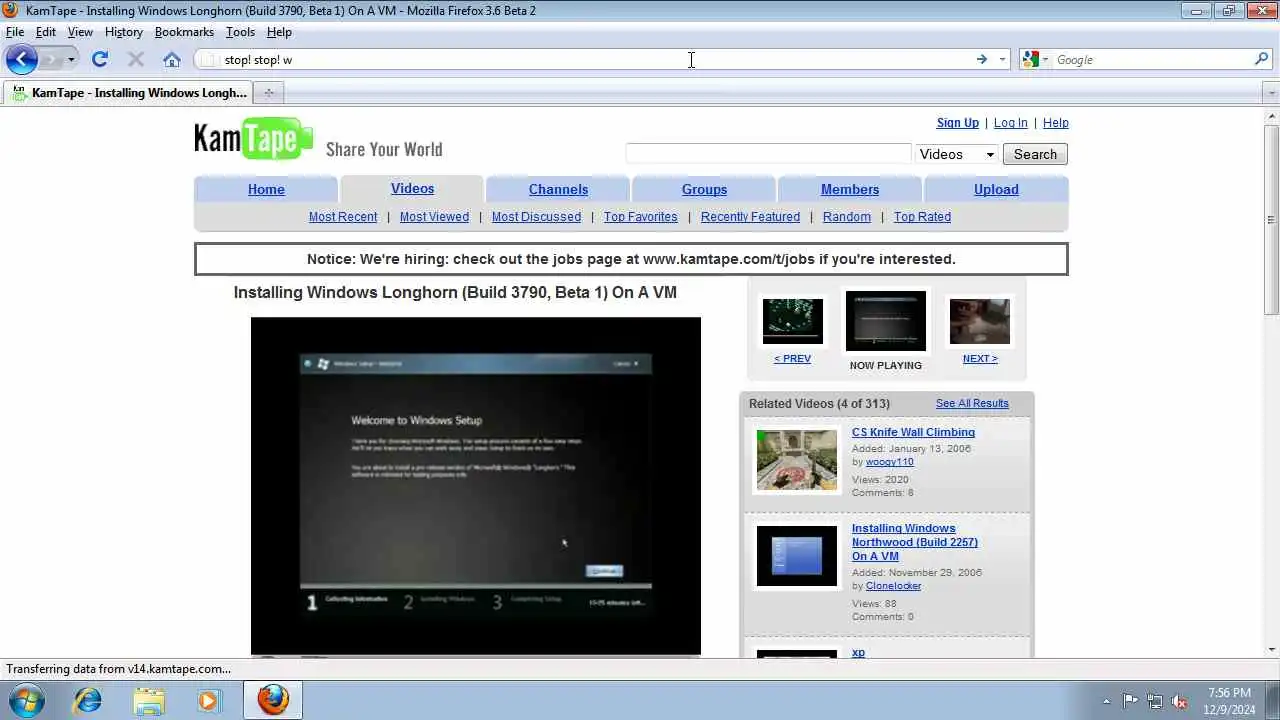1280x720 pixels.
Task: Open Windows Media Player in taskbar
Action: 208,700
